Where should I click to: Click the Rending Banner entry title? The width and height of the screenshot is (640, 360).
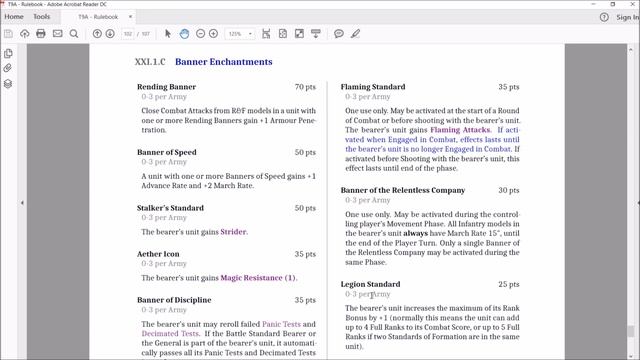167,87
